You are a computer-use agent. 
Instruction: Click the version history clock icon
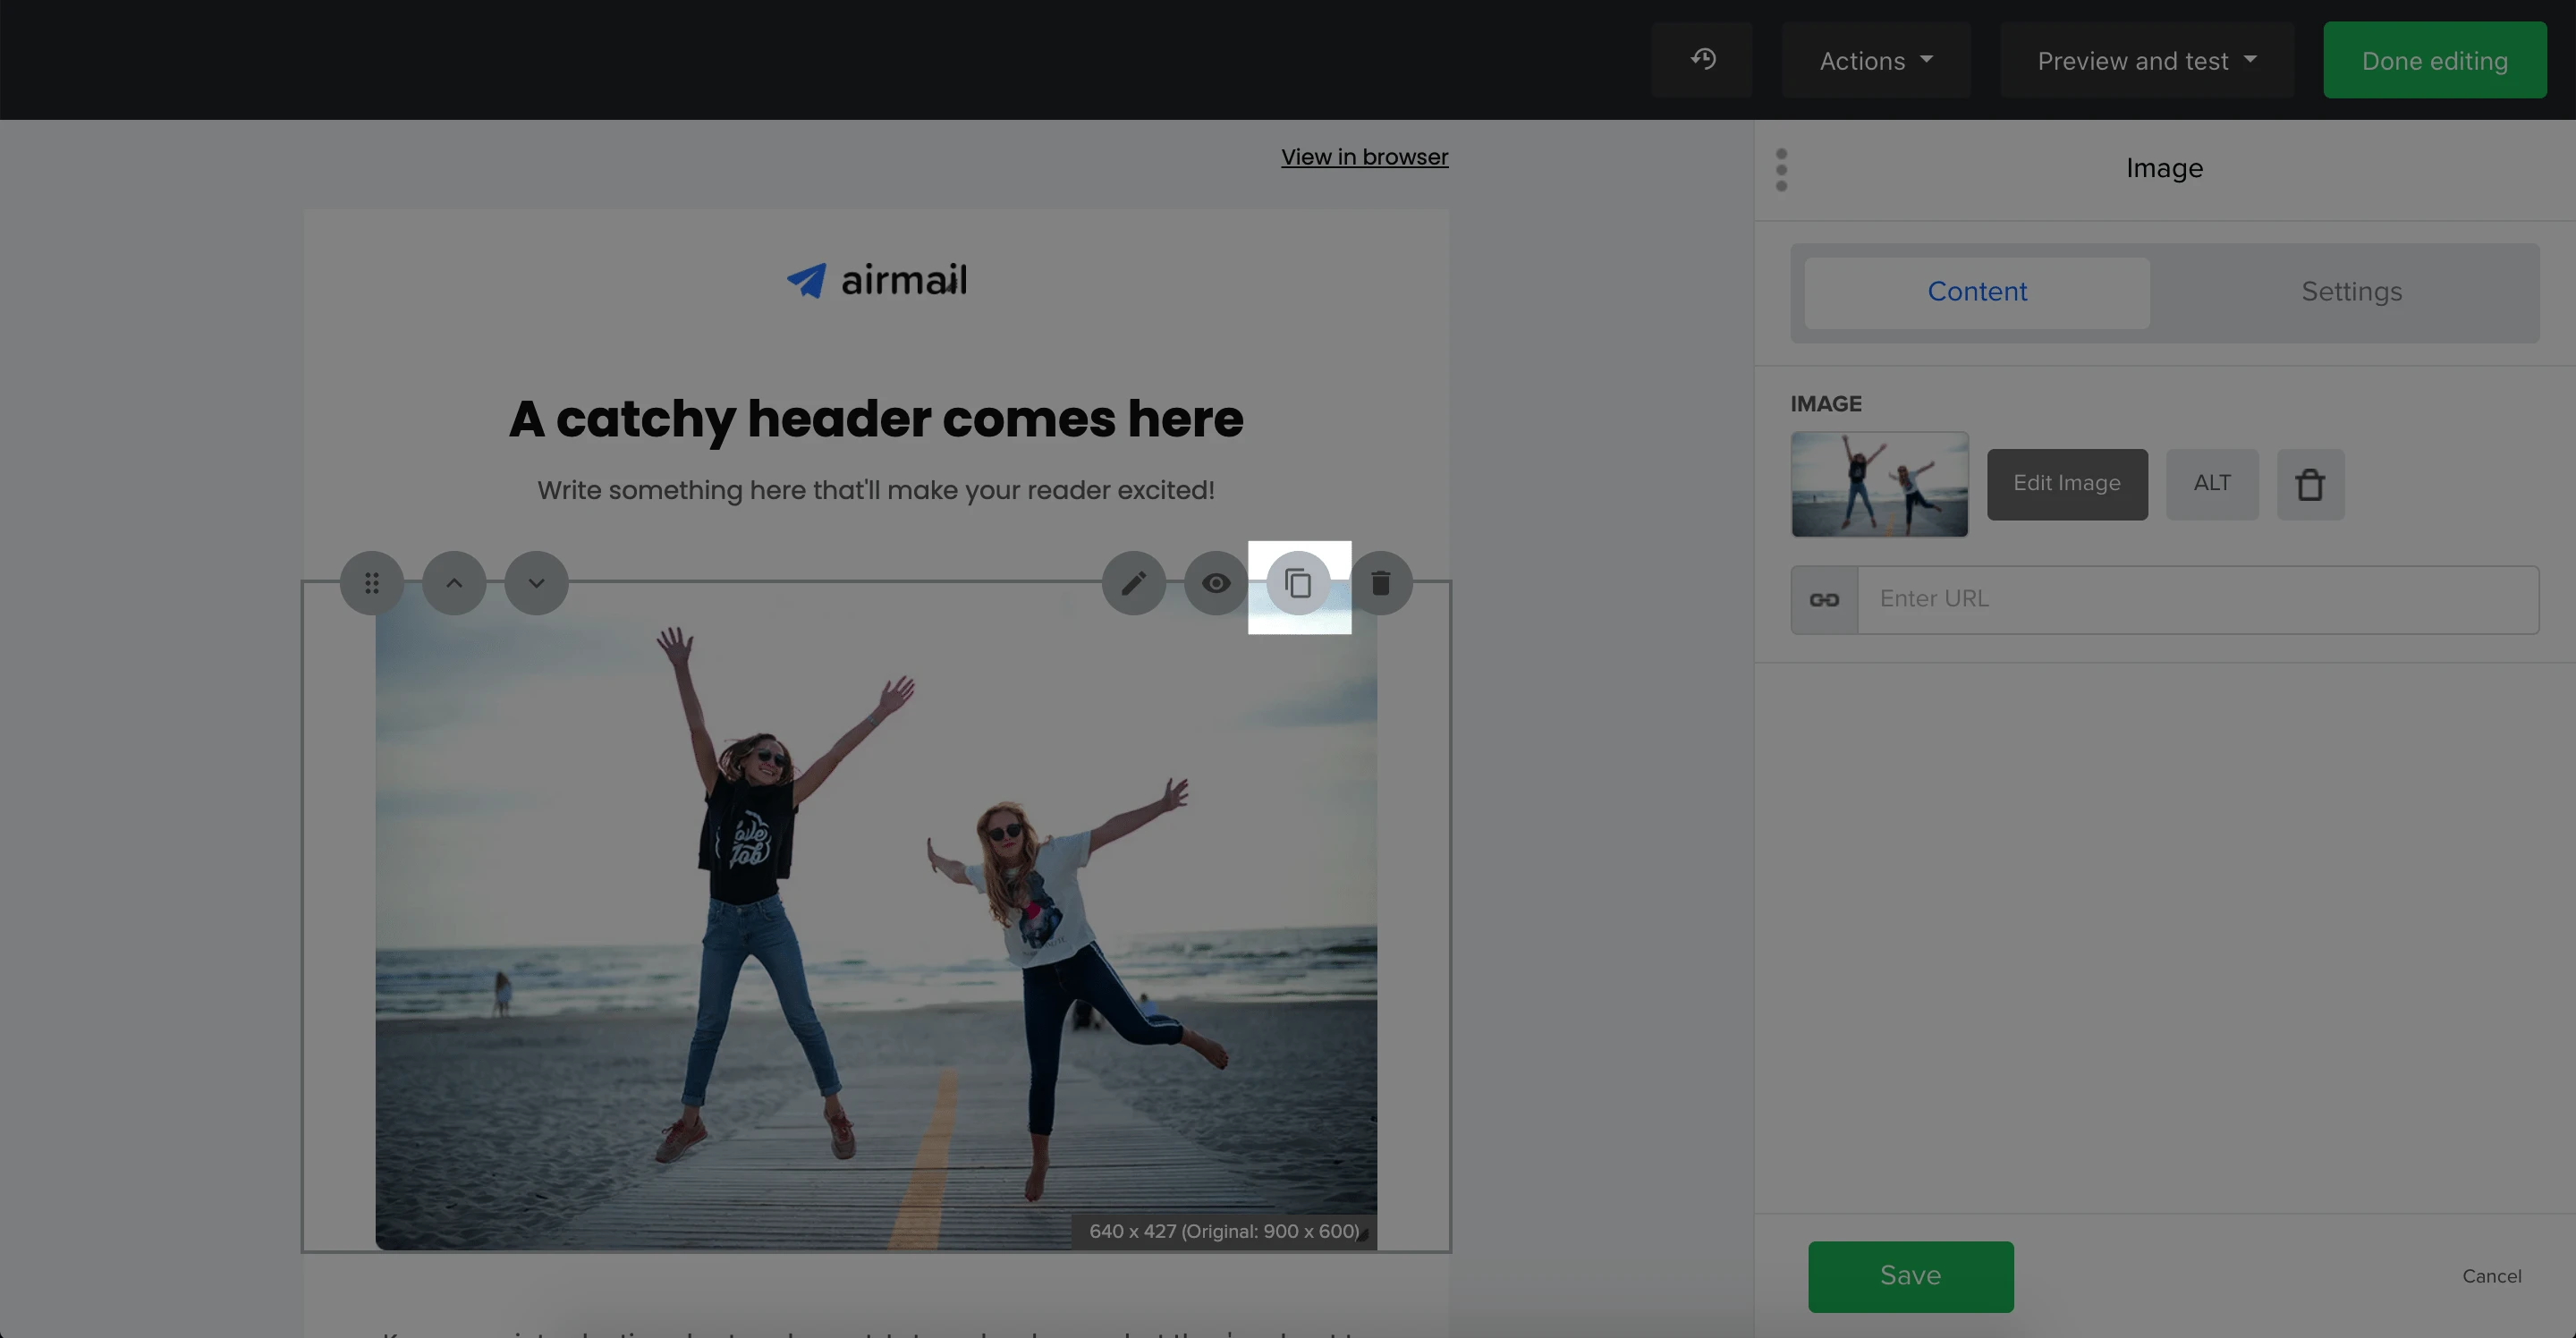1702,60
